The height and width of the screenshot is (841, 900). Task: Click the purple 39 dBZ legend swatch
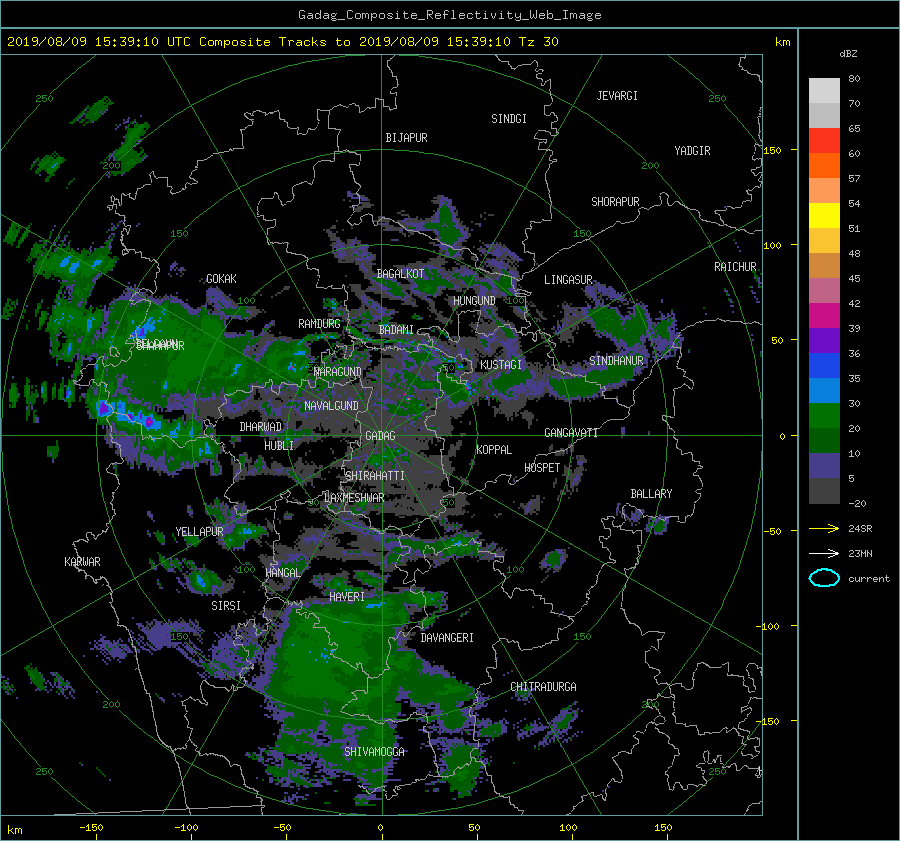pos(824,340)
